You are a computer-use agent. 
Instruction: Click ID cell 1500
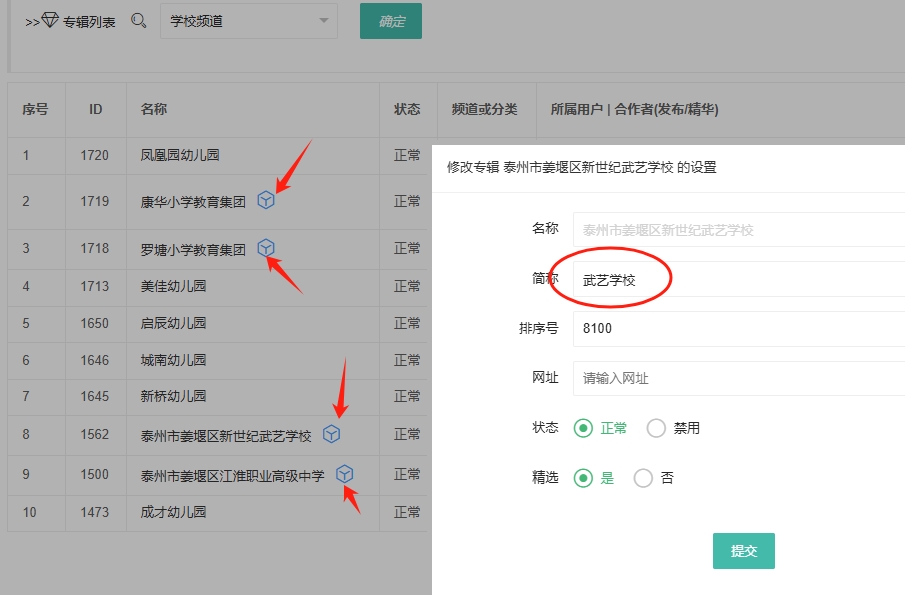point(95,474)
